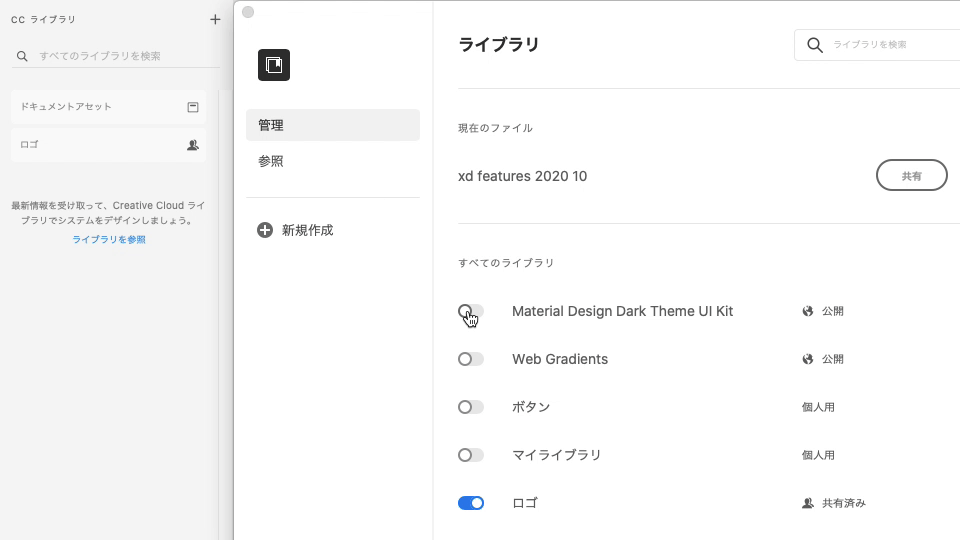Click the ライブラリ page heading
Viewport: 960px width, 540px height.
(499, 45)
